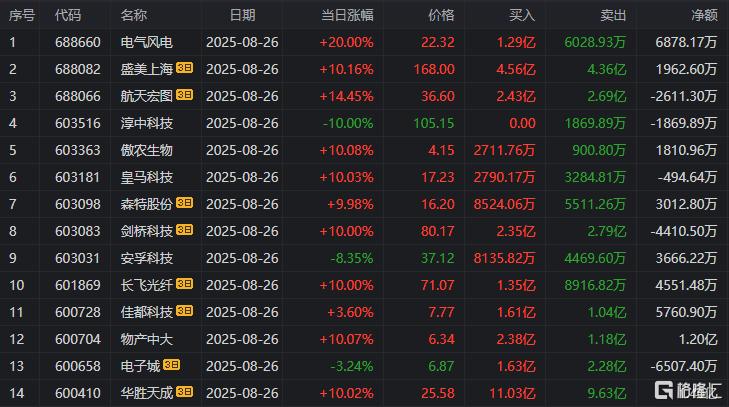Click the badge icon beside 佳都科技

(185, 311)
